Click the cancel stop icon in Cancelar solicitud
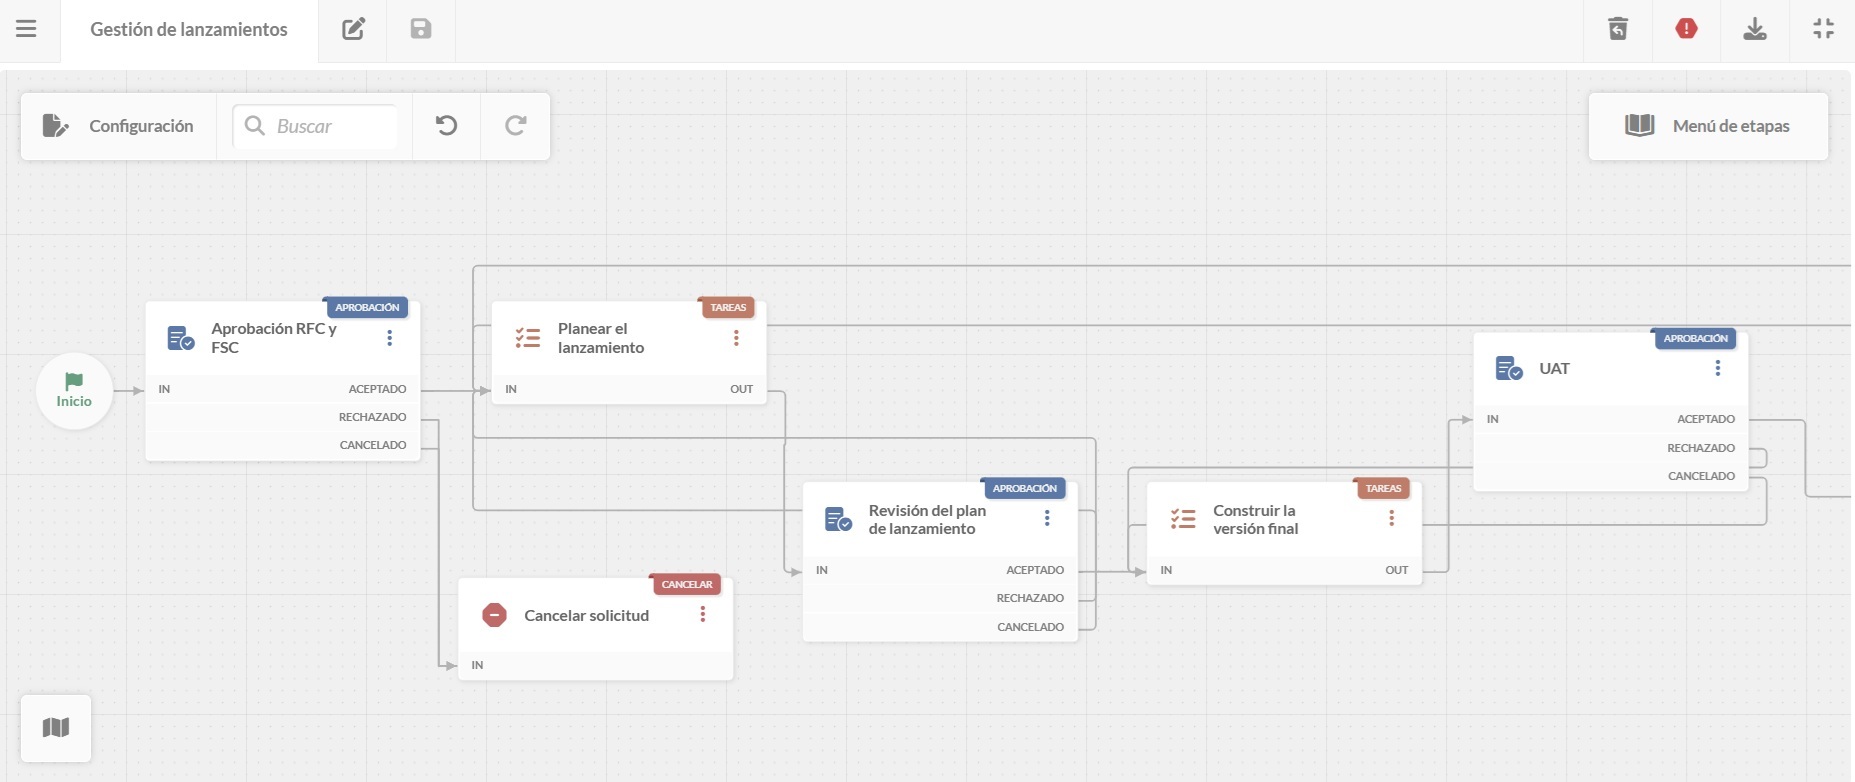Viewport: 1855px width, 782px height. [x=494, y=615]
